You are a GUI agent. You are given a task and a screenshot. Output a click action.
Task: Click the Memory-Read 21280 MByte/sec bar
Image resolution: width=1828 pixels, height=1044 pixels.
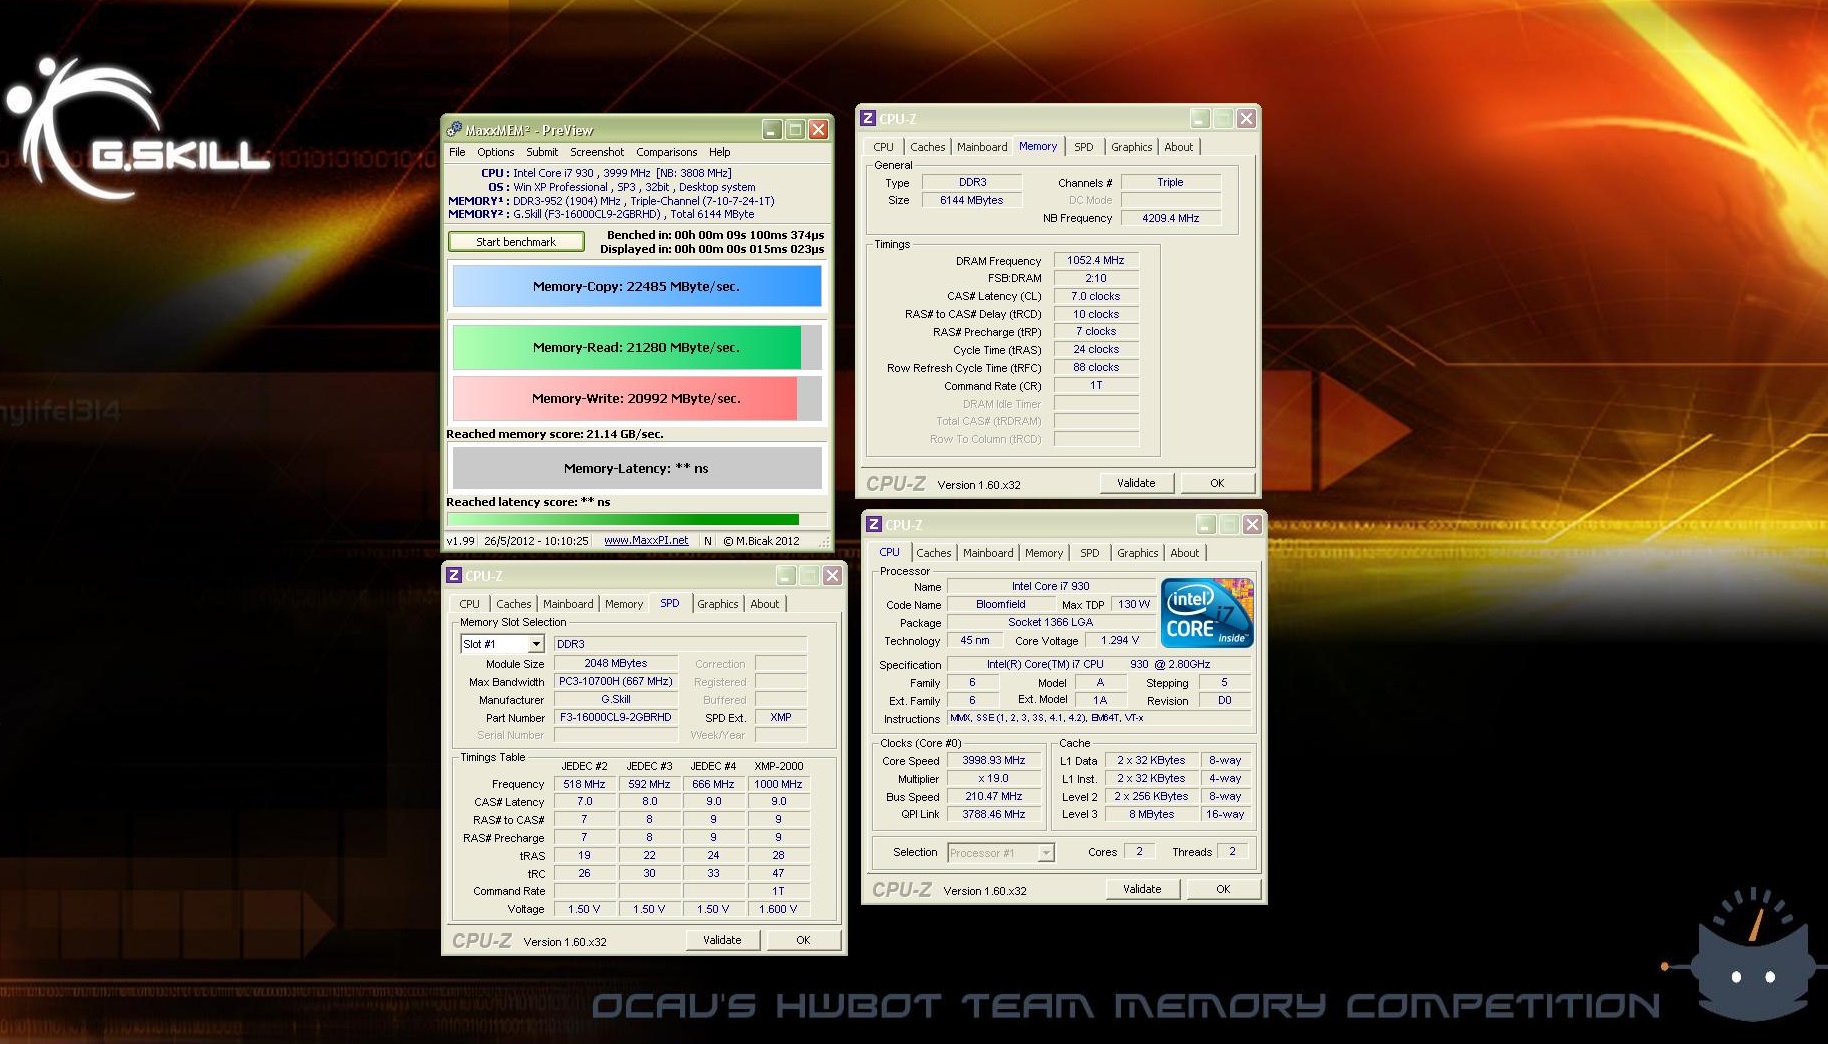click(x=637, y=347)
